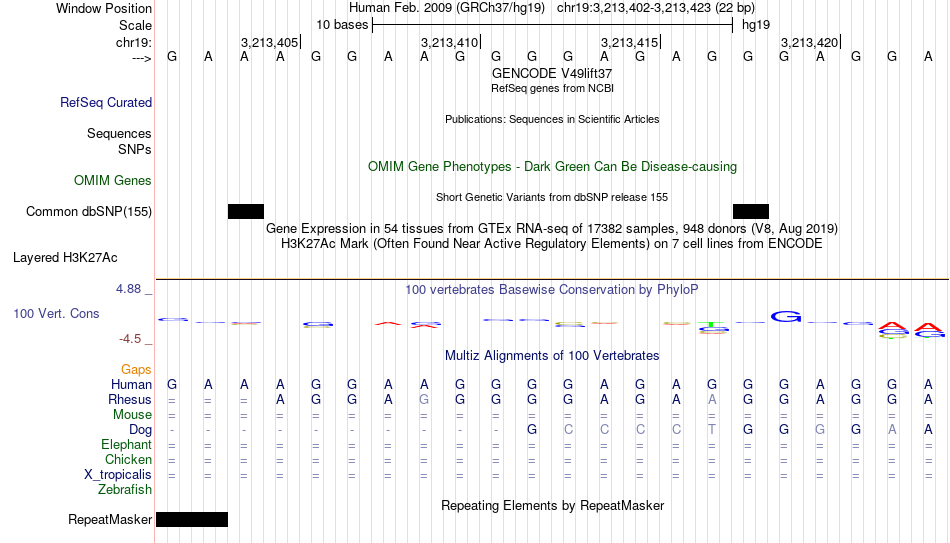Click the Common dbSNP(155) track label

point(88,212)
